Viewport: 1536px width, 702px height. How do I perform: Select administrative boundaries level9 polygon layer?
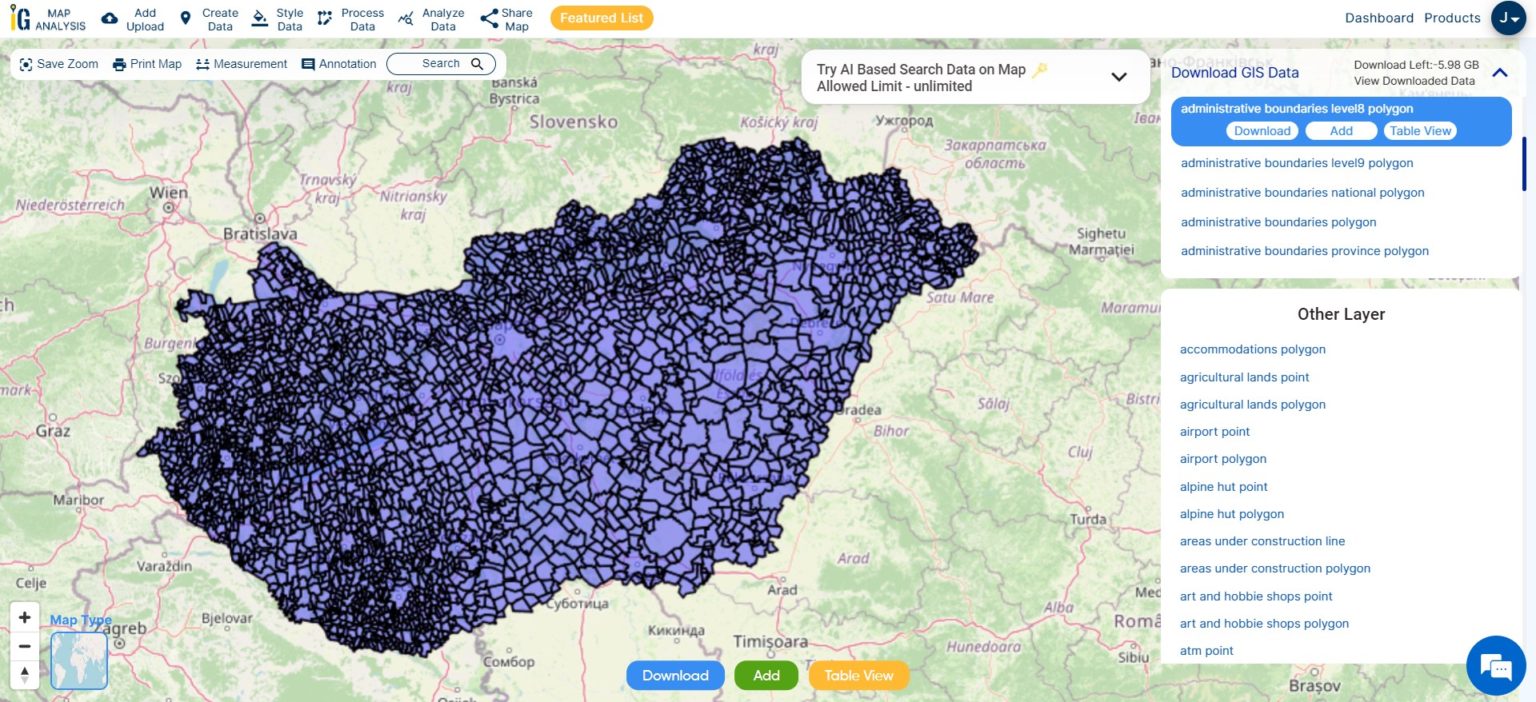tap(1296, 163)
